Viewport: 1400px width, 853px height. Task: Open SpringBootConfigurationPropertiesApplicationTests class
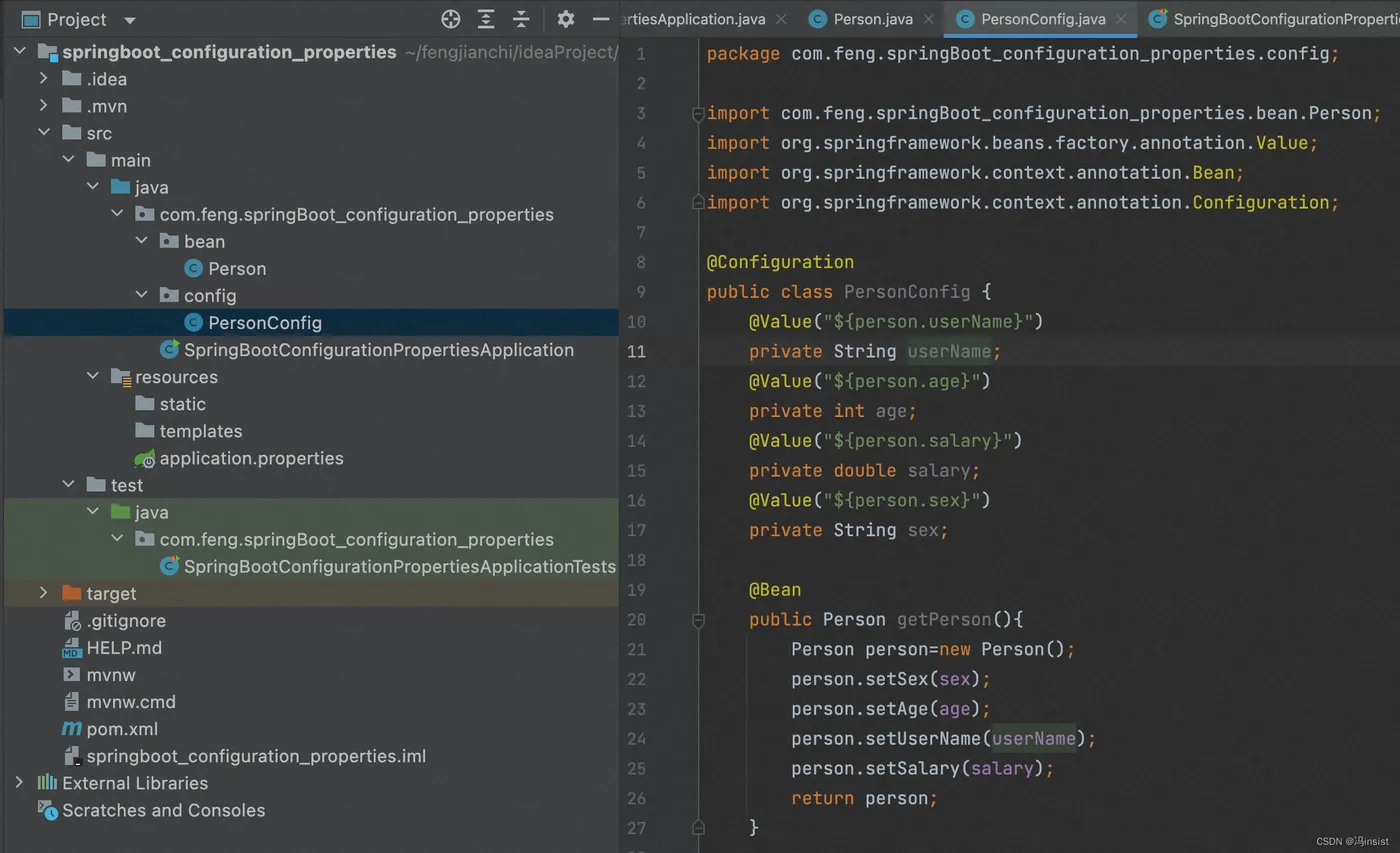[399, 566]
